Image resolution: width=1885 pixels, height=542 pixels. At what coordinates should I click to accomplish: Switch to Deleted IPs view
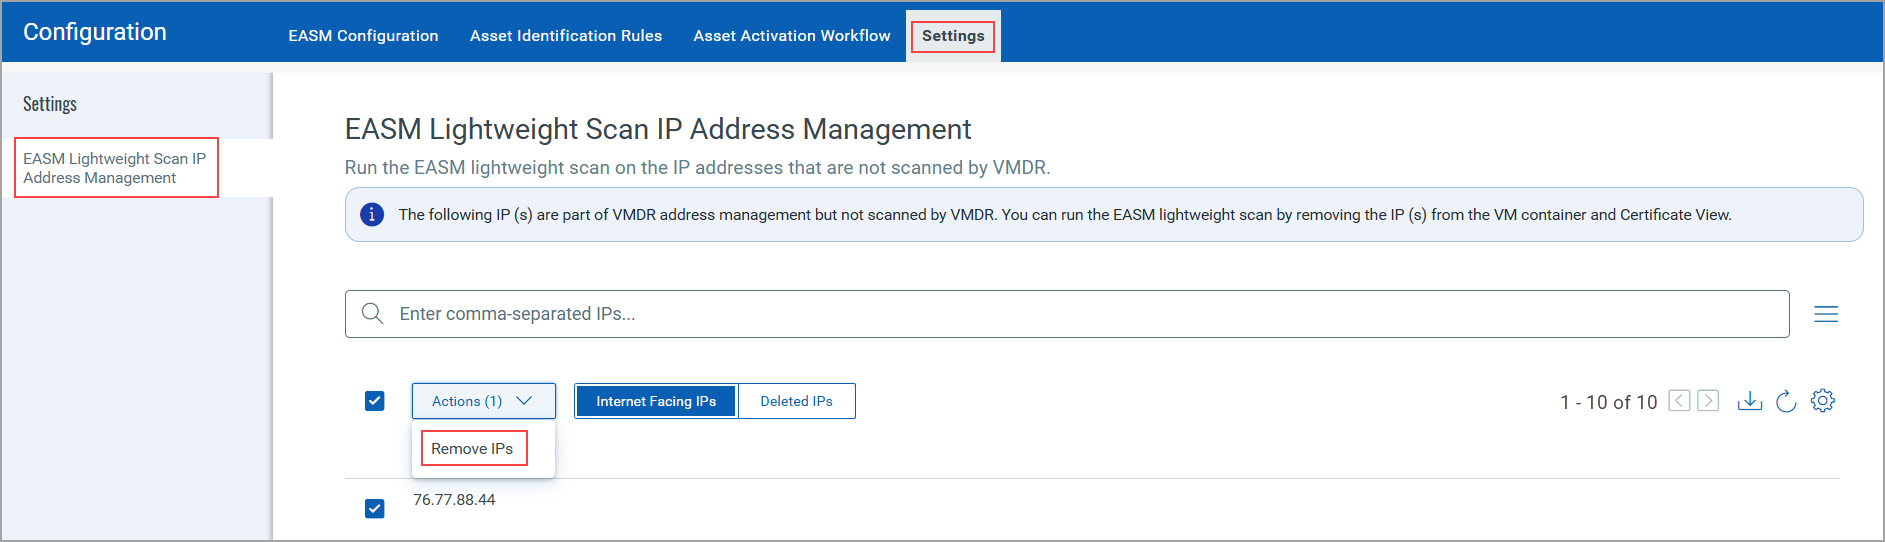pos(796,401)
